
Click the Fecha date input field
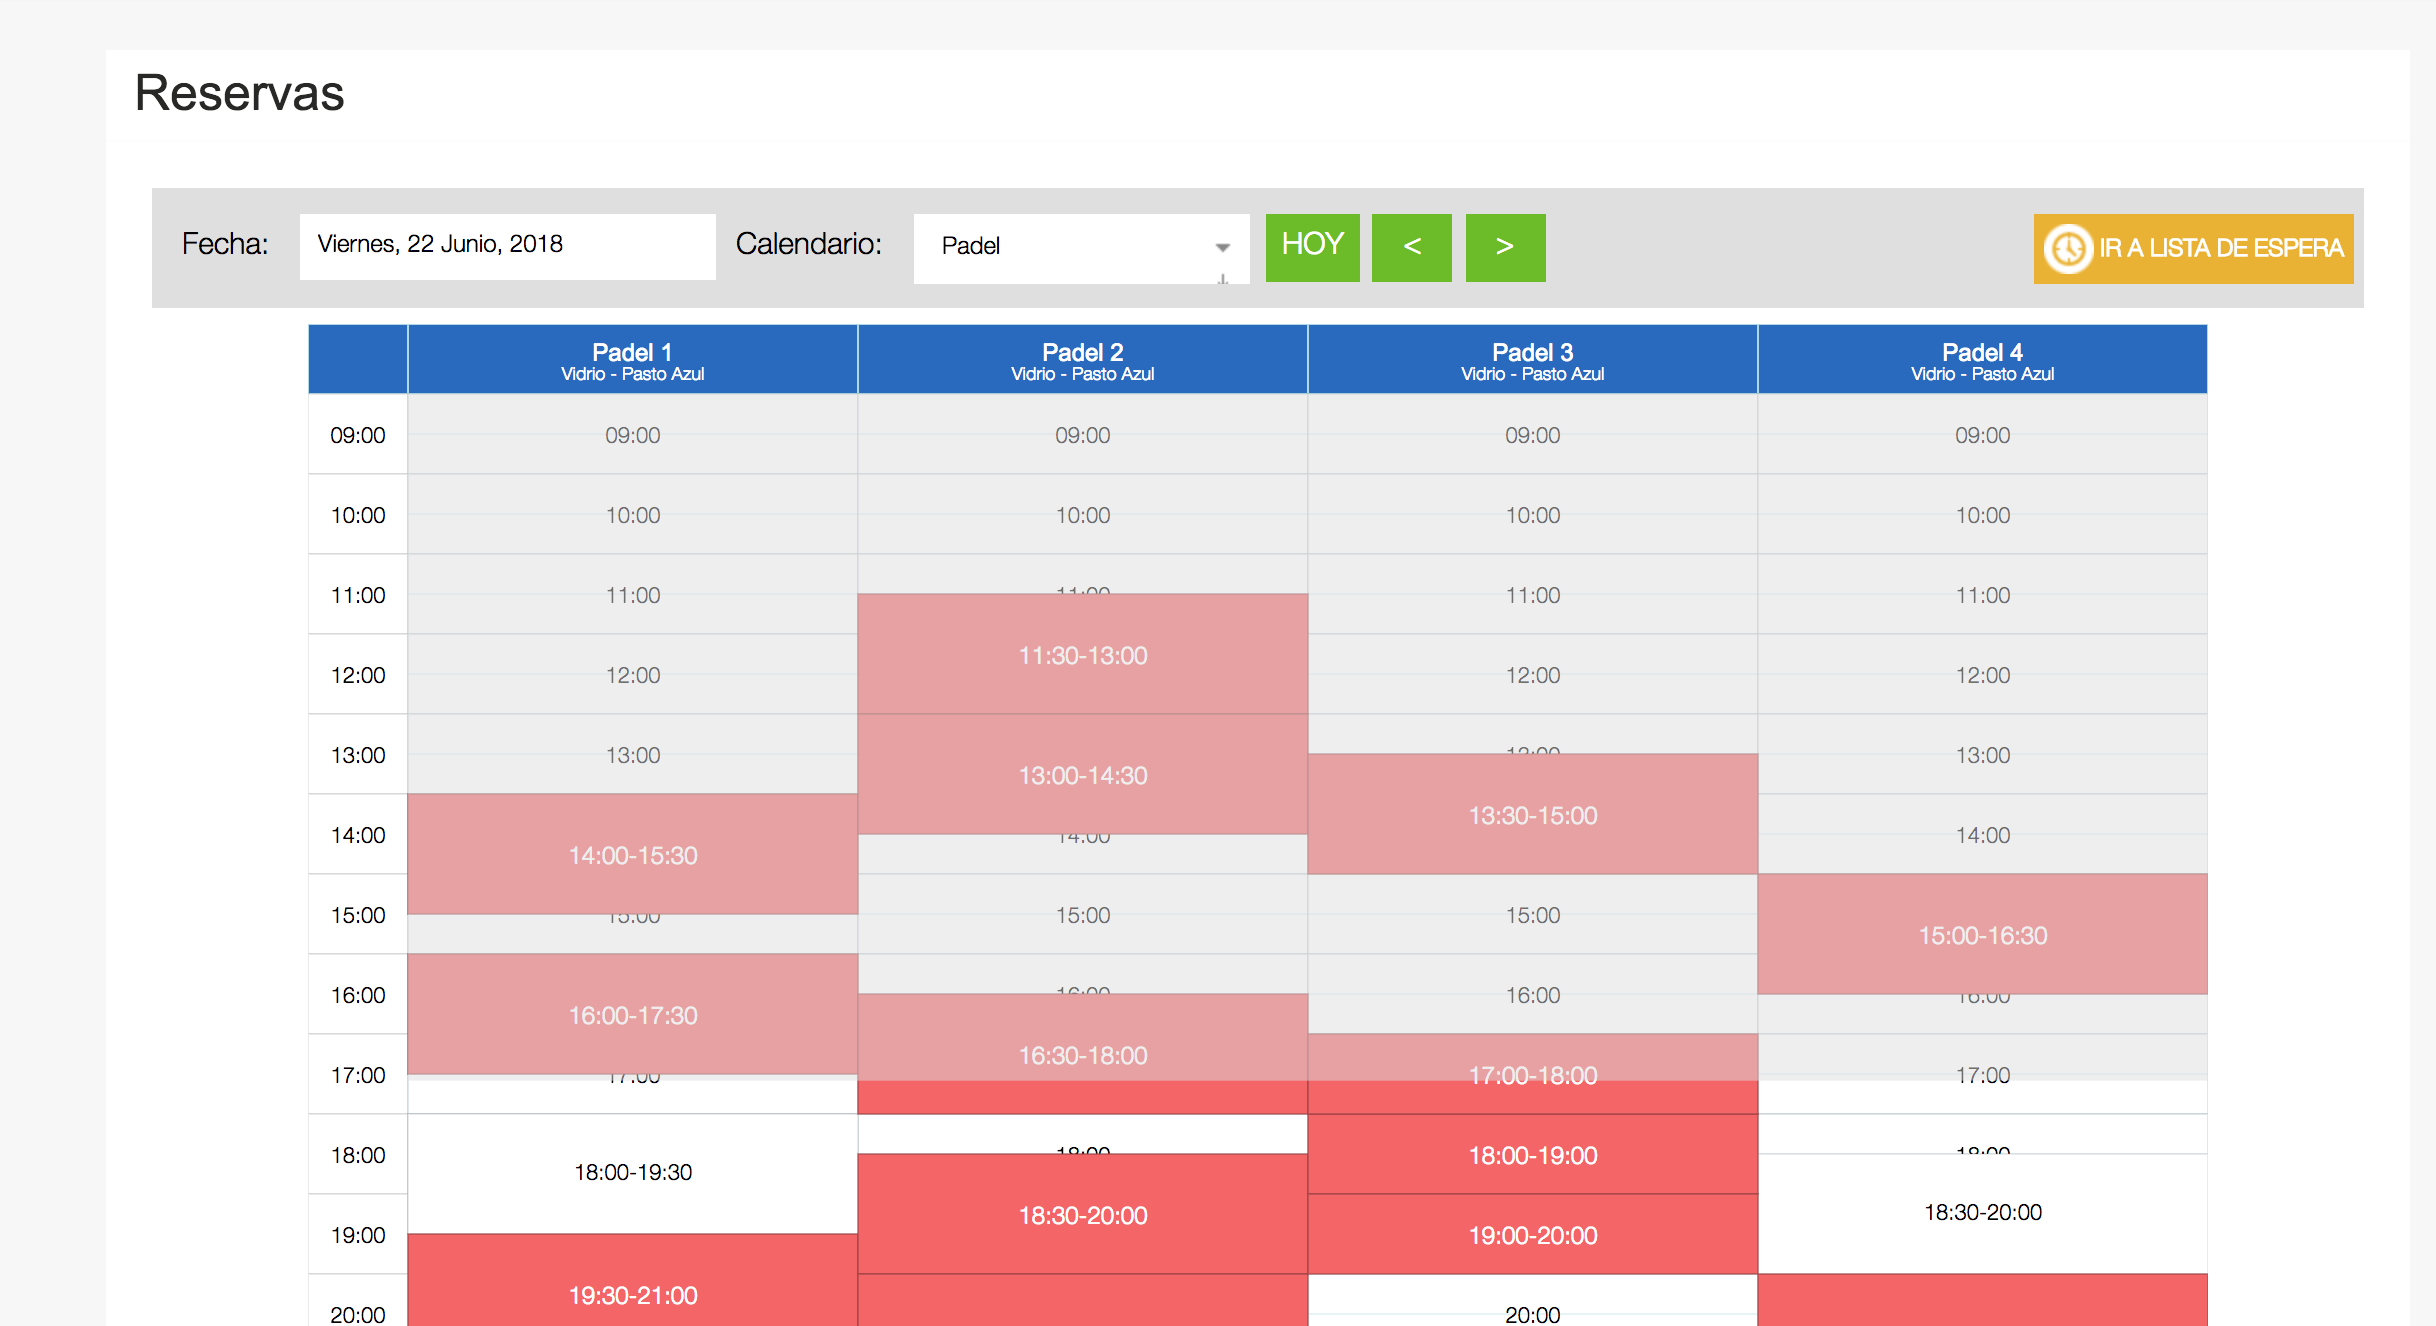coord(507,245)
